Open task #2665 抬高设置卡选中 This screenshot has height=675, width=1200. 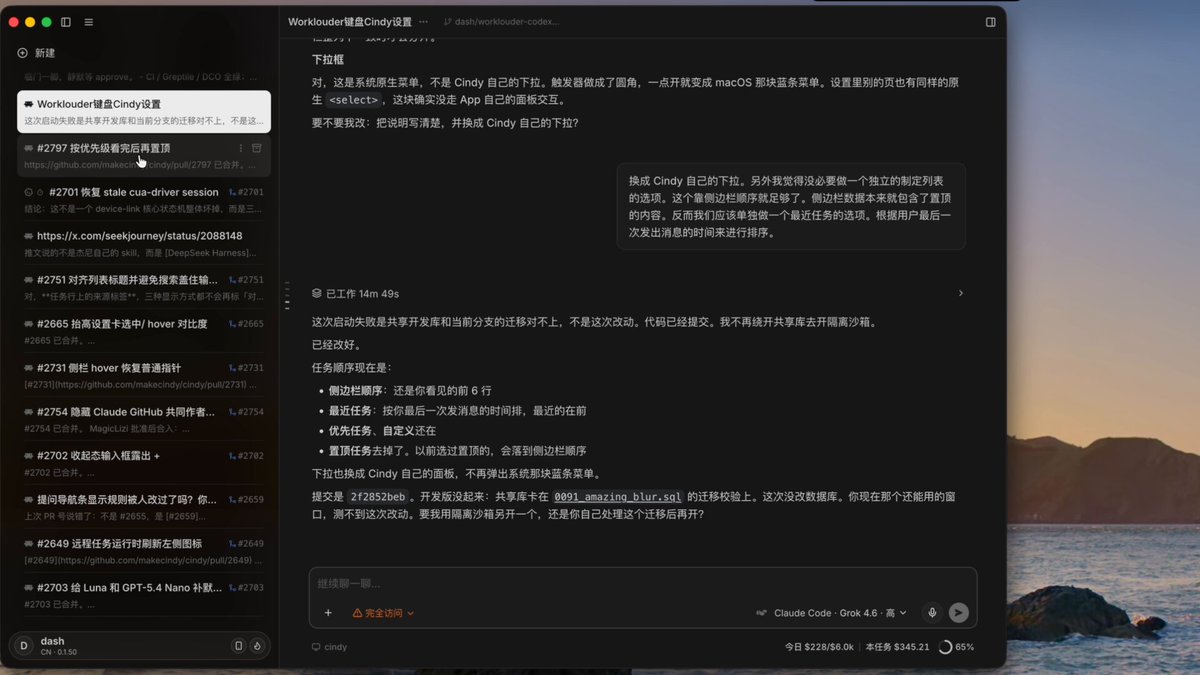pyautogui.click(x=144, y=331)
